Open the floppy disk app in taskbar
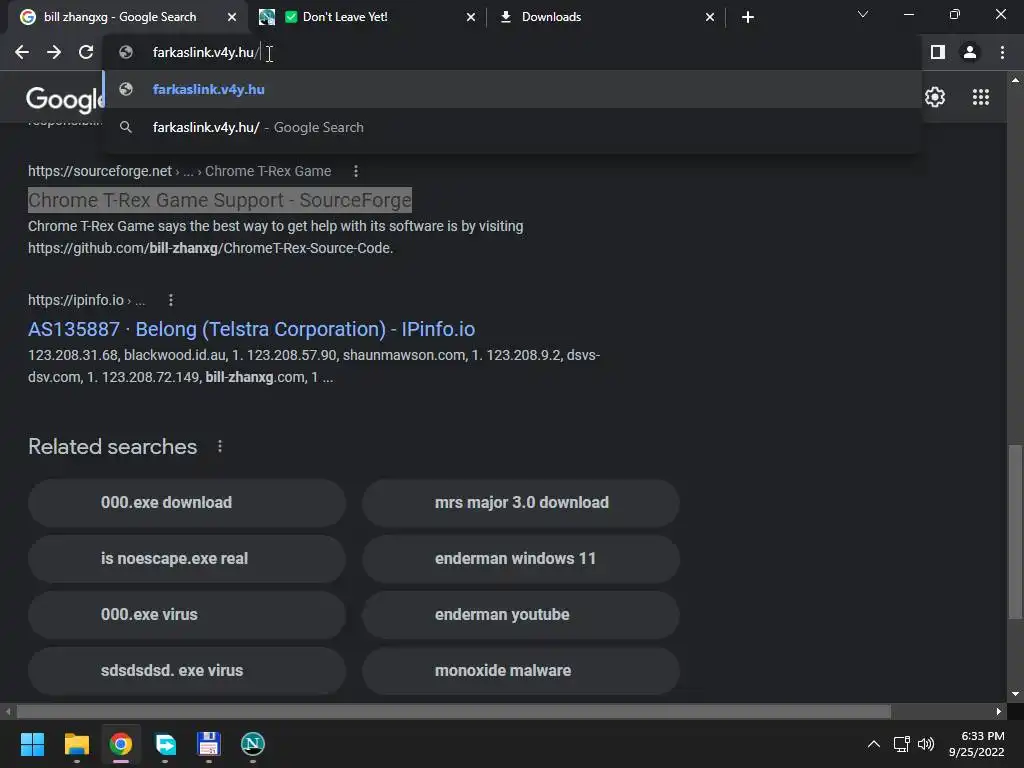Screen dimensions: 1024x768 pyautogui.click(x=208, y=744)
